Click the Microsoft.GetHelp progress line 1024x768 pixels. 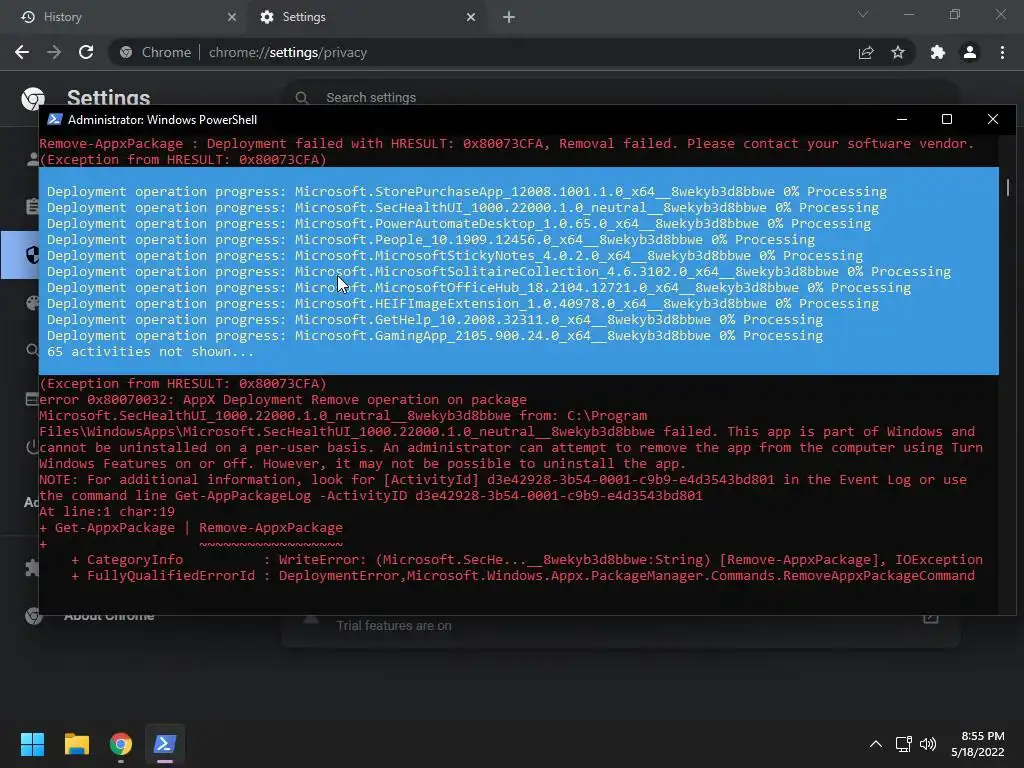click(x=435, y=319)
